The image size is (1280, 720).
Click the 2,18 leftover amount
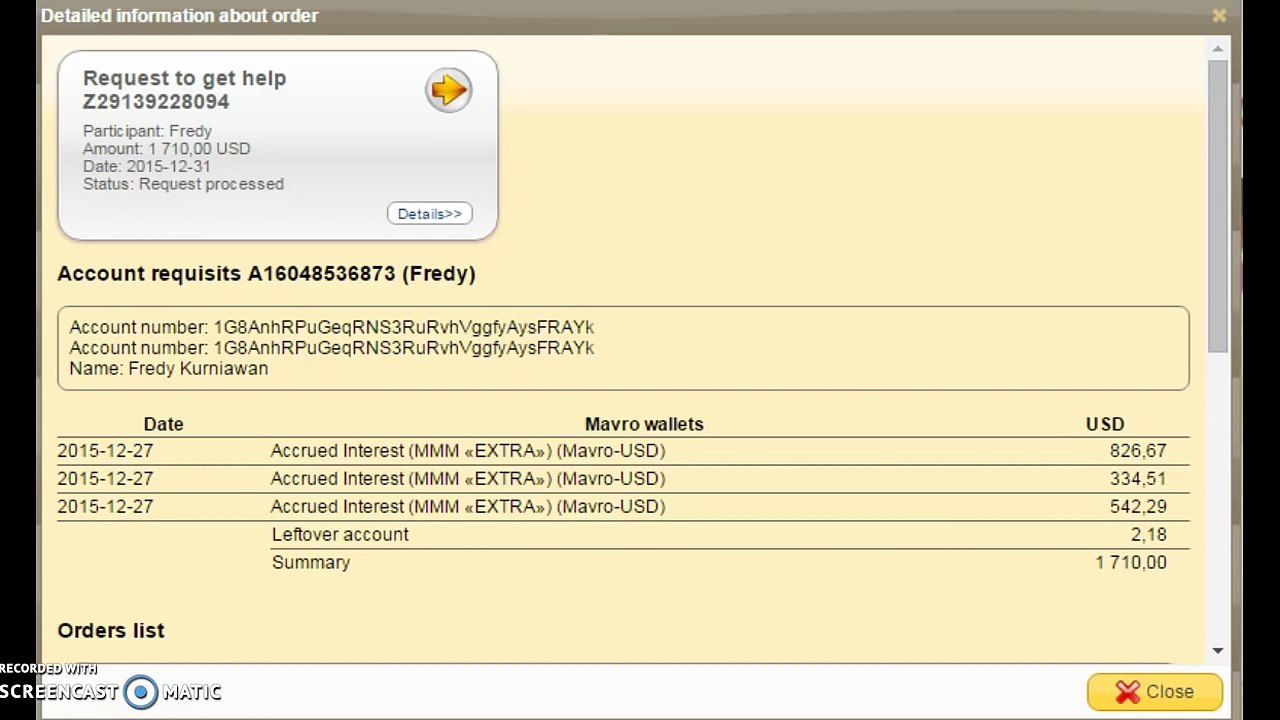pyautogui.click(x=1149, y=535)
